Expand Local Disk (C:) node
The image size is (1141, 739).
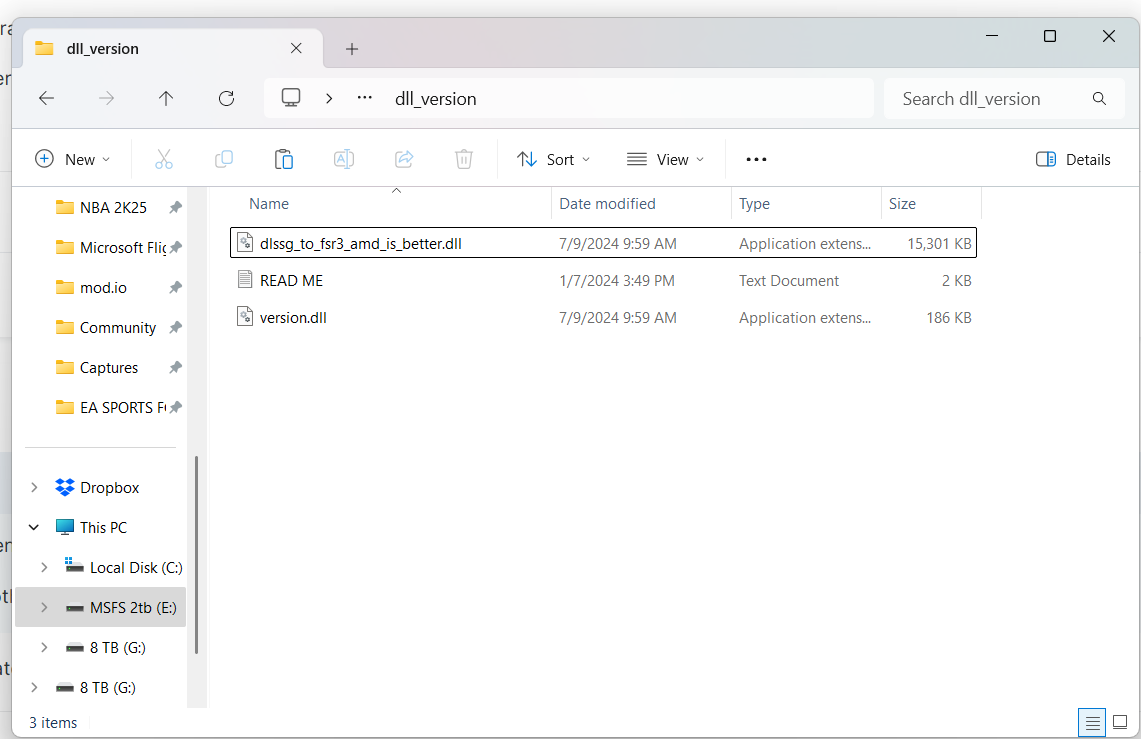coord(44,567)
